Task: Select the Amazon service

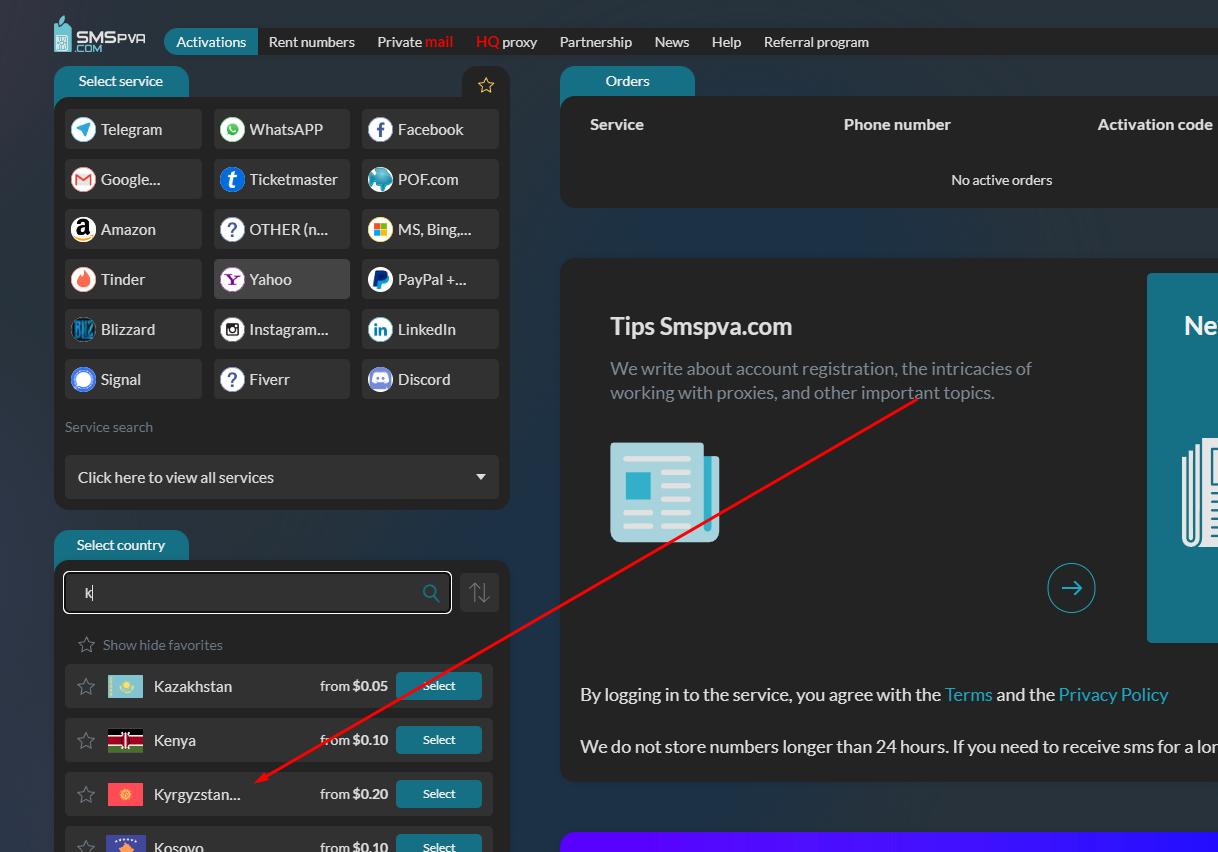Action: 133,229
